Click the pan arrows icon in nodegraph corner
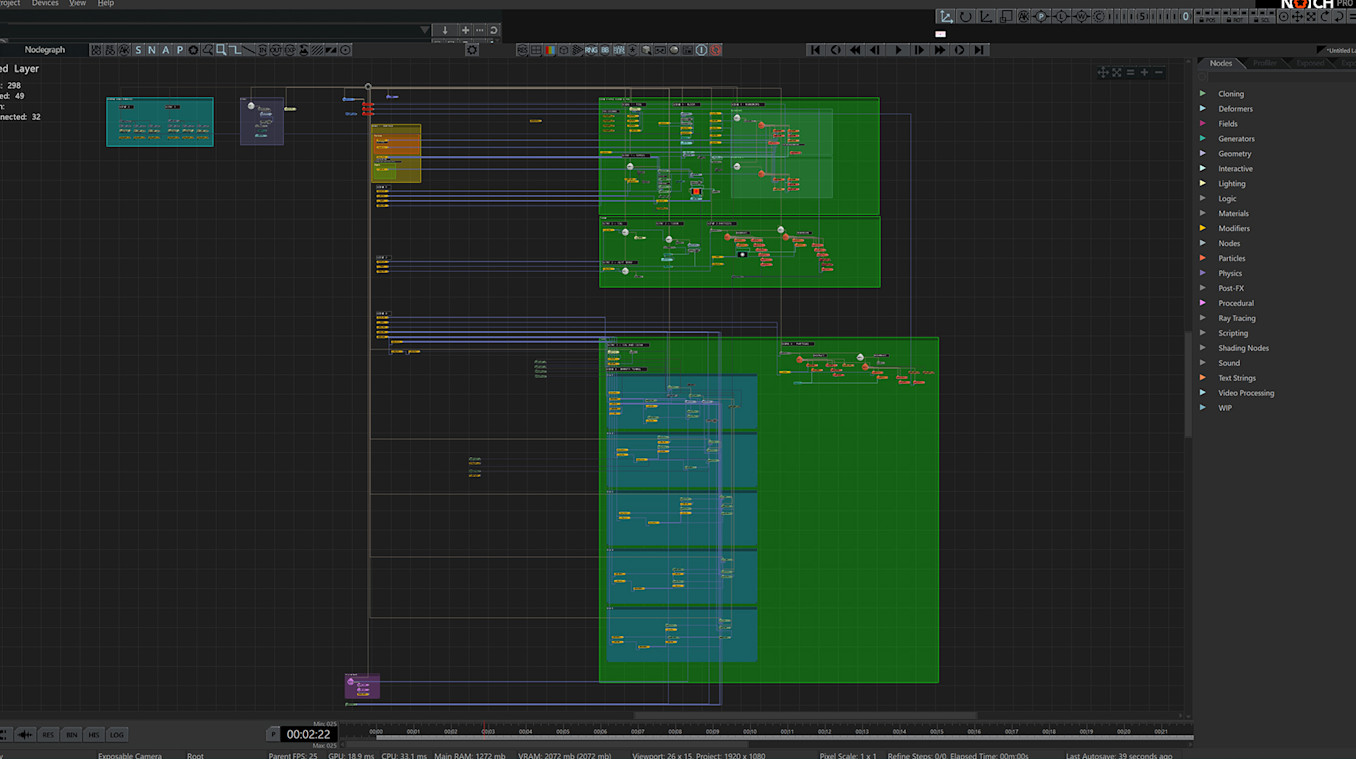This screenshot has width=1356, height=759. (1102, 72)
